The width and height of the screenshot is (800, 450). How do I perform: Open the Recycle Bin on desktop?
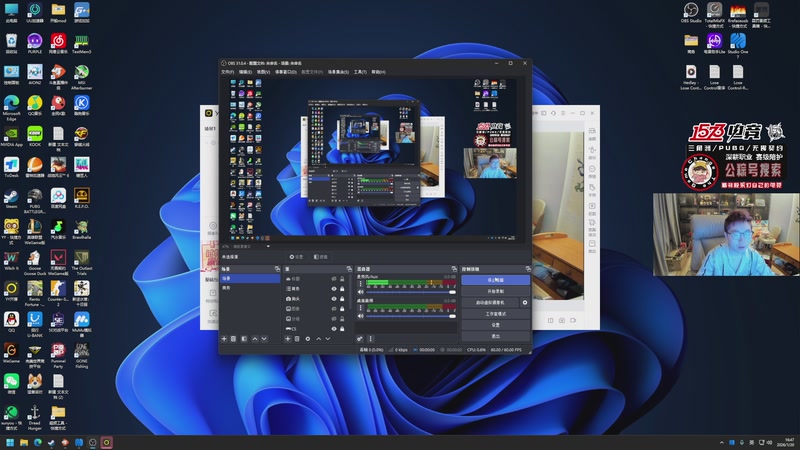click(11, 44)
